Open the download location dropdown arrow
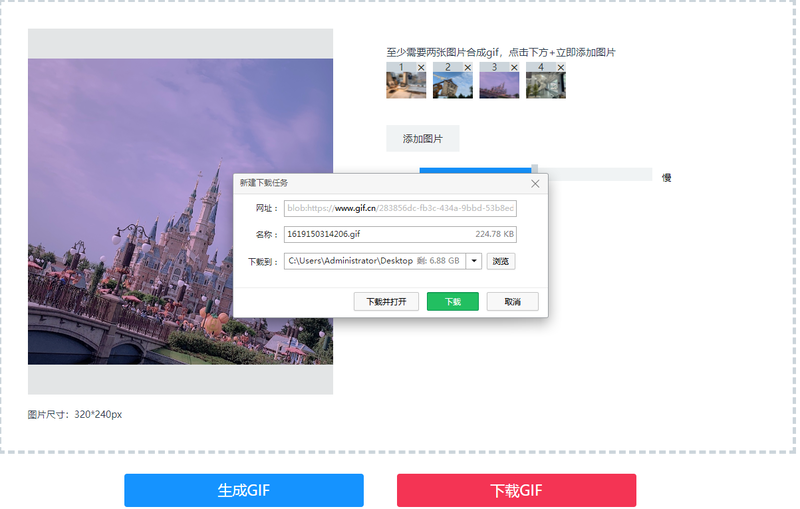This screenshot has width=800, height=509. [x=474, y=261]
